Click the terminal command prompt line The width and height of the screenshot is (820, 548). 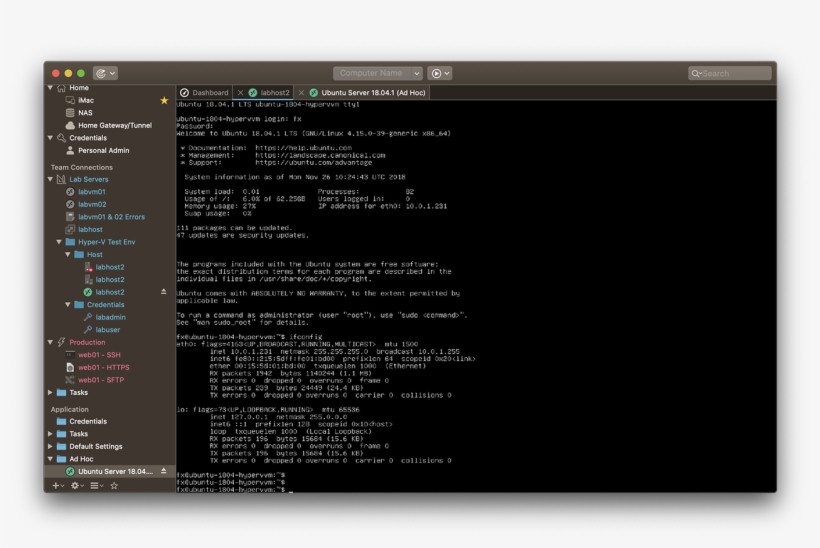pos(235,489)
